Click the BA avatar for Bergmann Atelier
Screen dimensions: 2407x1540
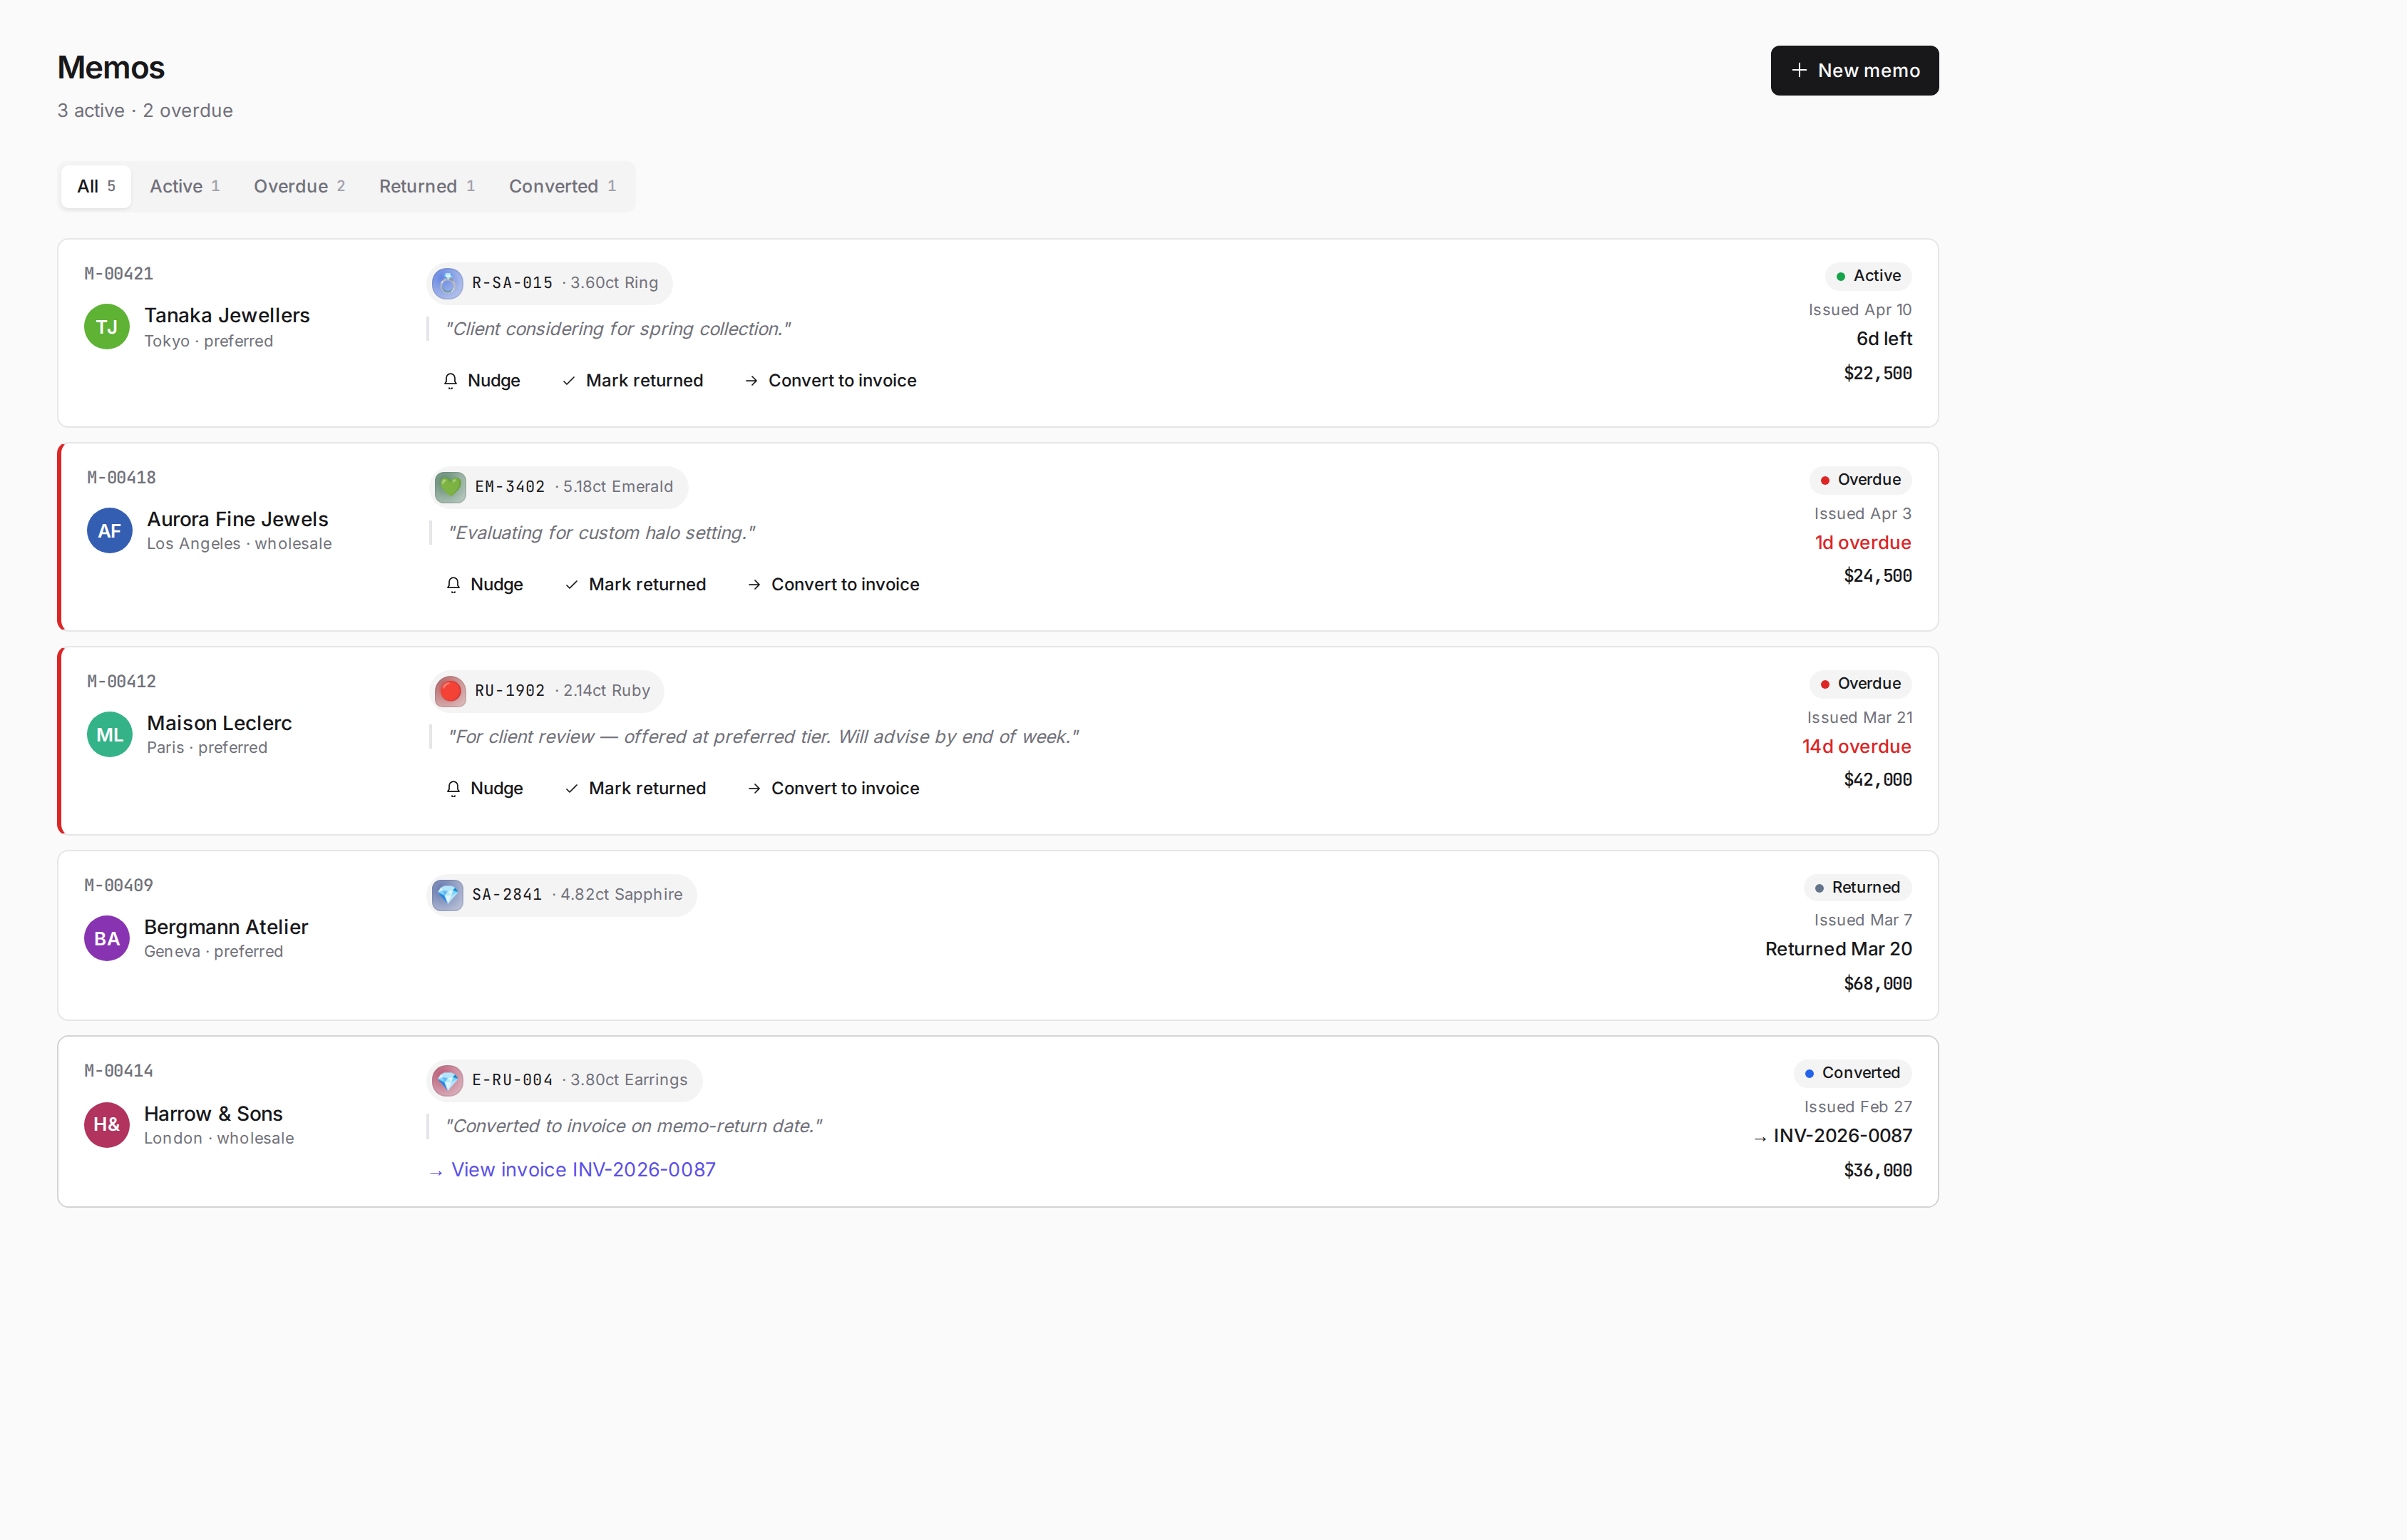[x=107, y=939]
